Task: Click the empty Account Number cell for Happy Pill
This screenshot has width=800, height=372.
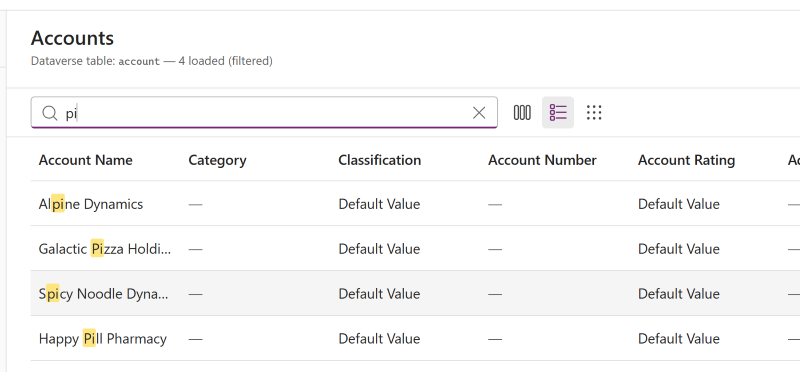Action: (x=495, y=339)
